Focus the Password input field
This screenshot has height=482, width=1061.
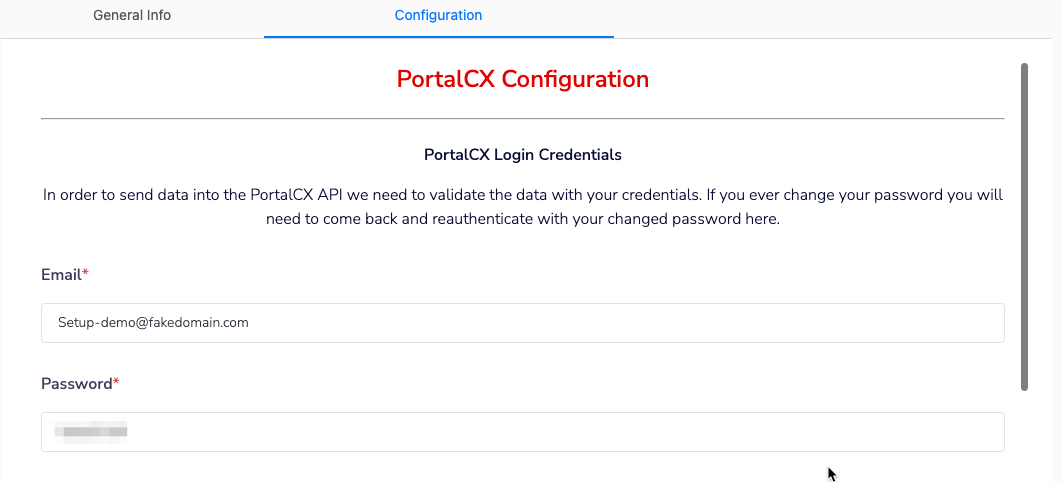[522, 432]
